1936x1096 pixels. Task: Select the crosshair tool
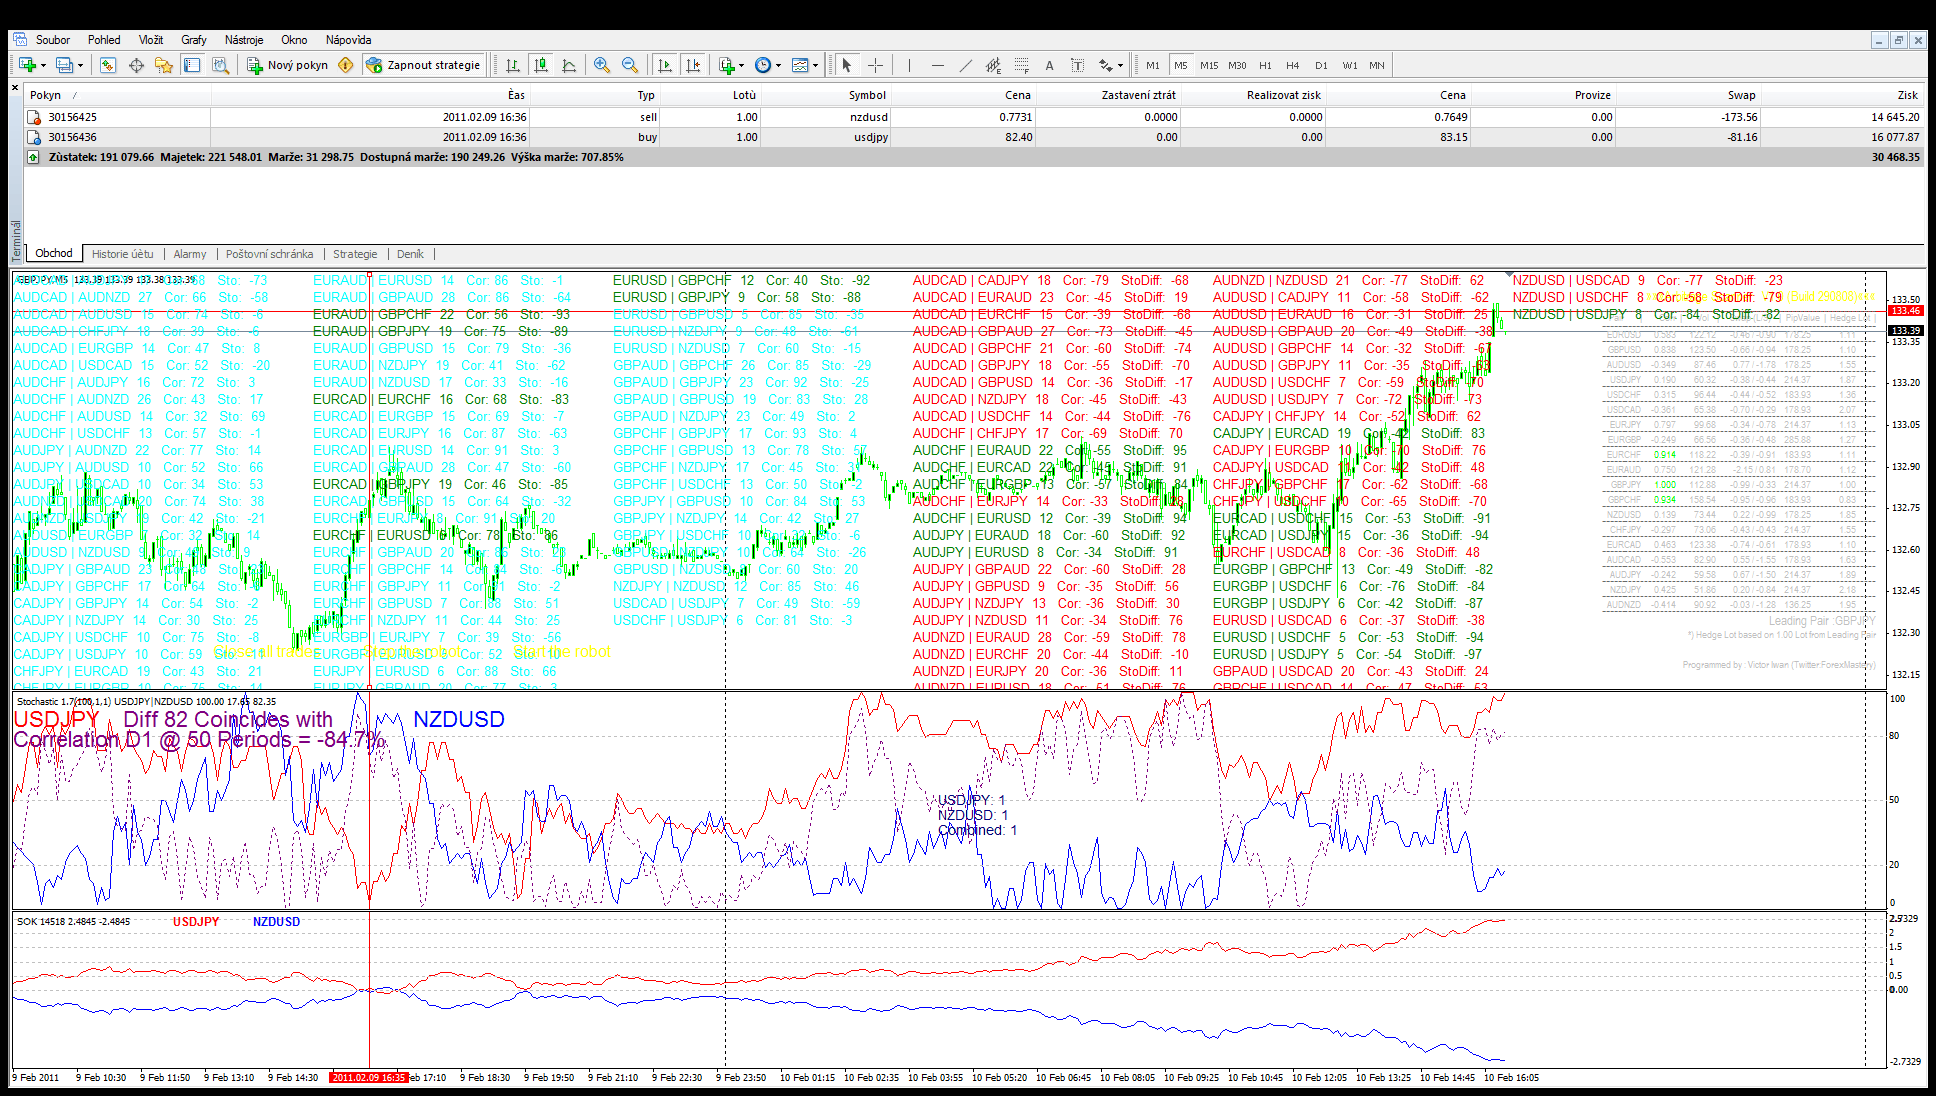pyautogui.click(x=876, y=65)
